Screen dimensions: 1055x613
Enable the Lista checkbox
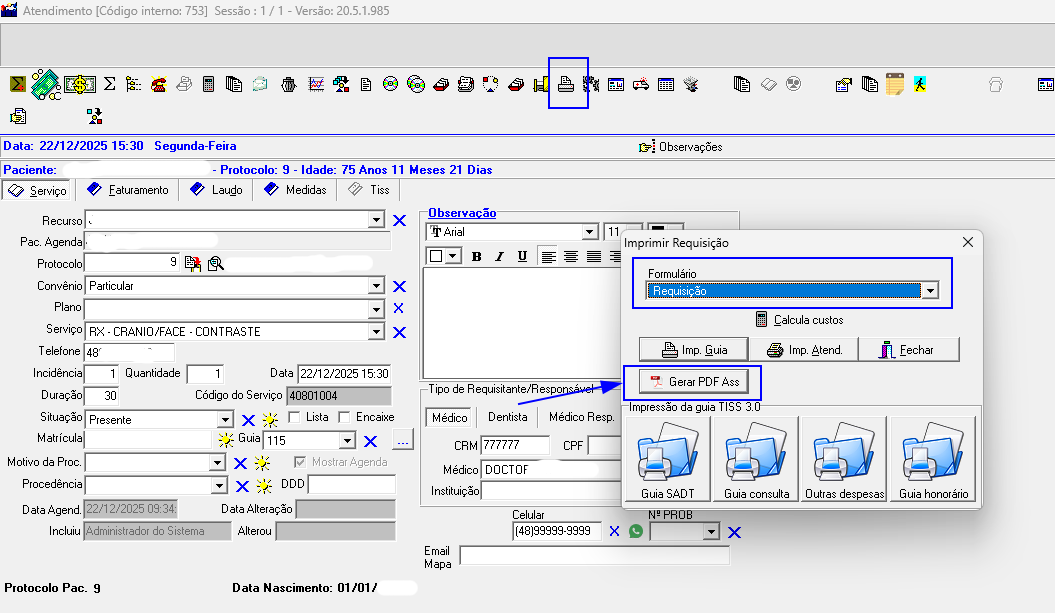(294, 417)
